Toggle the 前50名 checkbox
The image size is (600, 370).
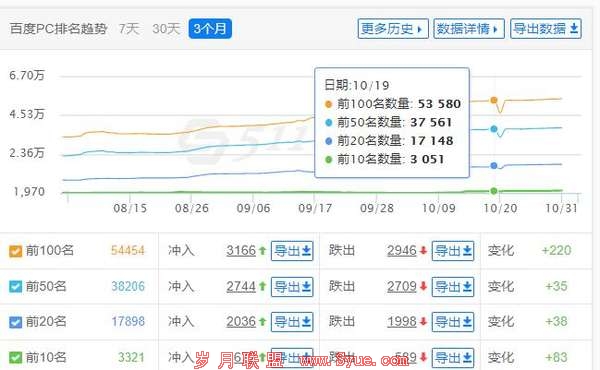pyautogui.click(x=15, y=287)
